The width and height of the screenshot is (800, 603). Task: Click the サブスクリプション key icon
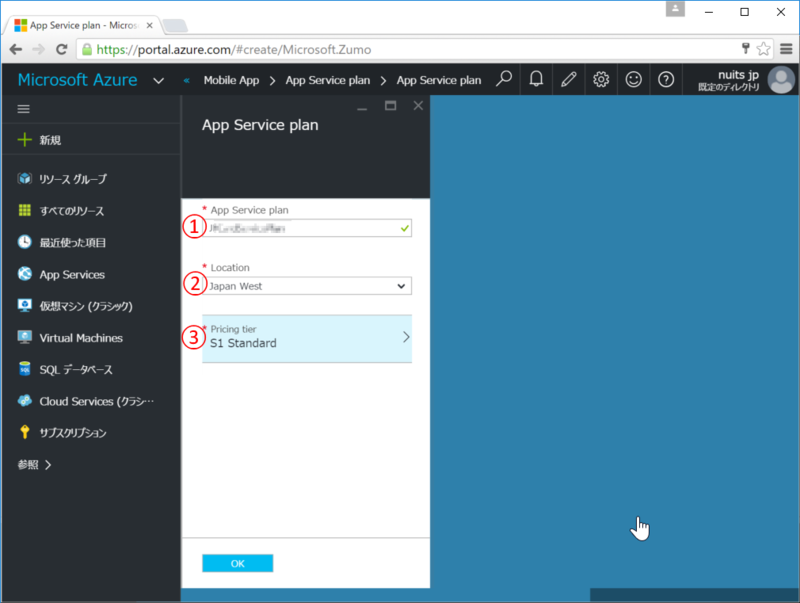tap(24, 432)
